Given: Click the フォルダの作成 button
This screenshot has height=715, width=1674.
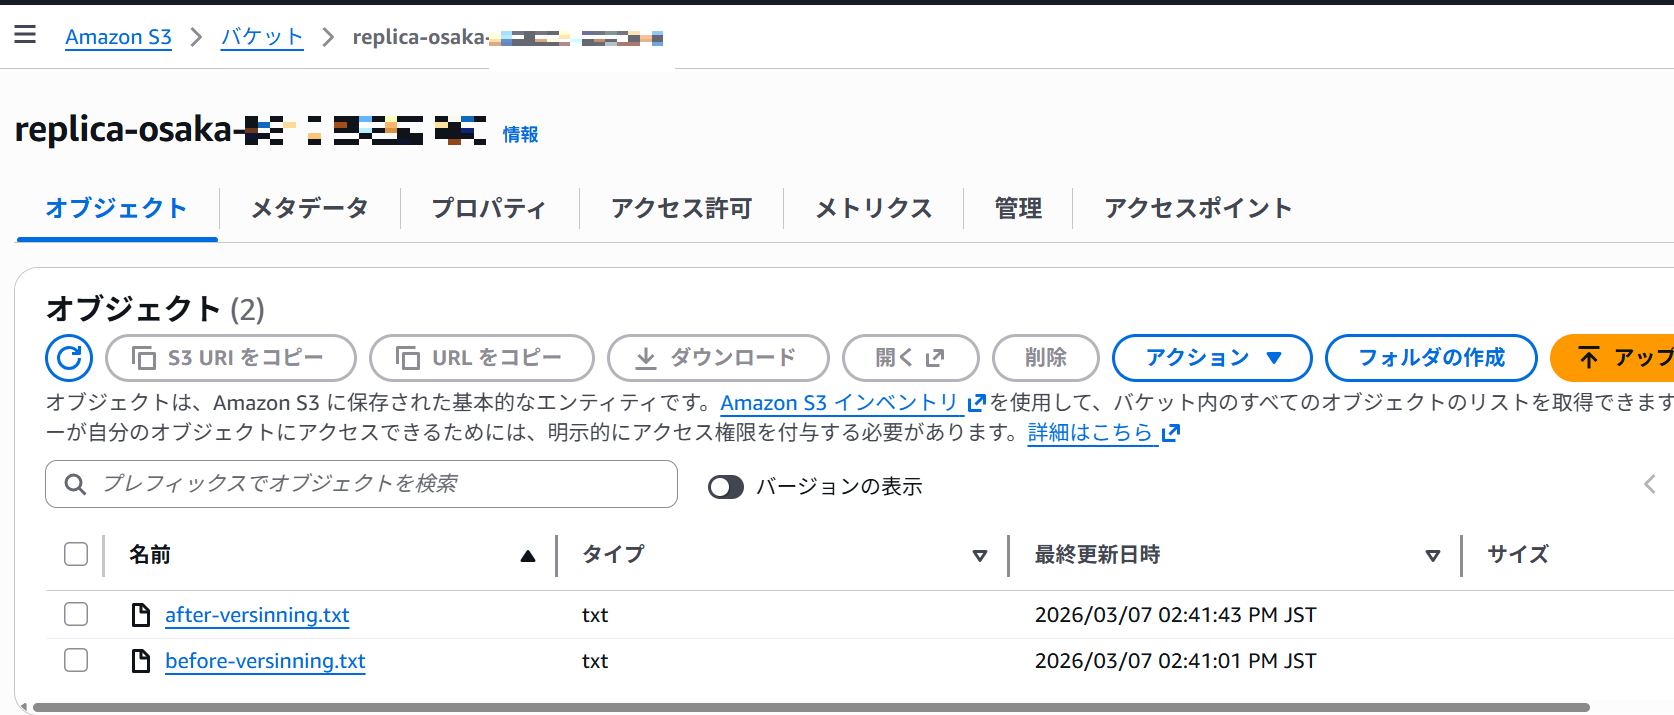Looking at the screenshot, I should pyautogui.click(x=1430, y=358).
